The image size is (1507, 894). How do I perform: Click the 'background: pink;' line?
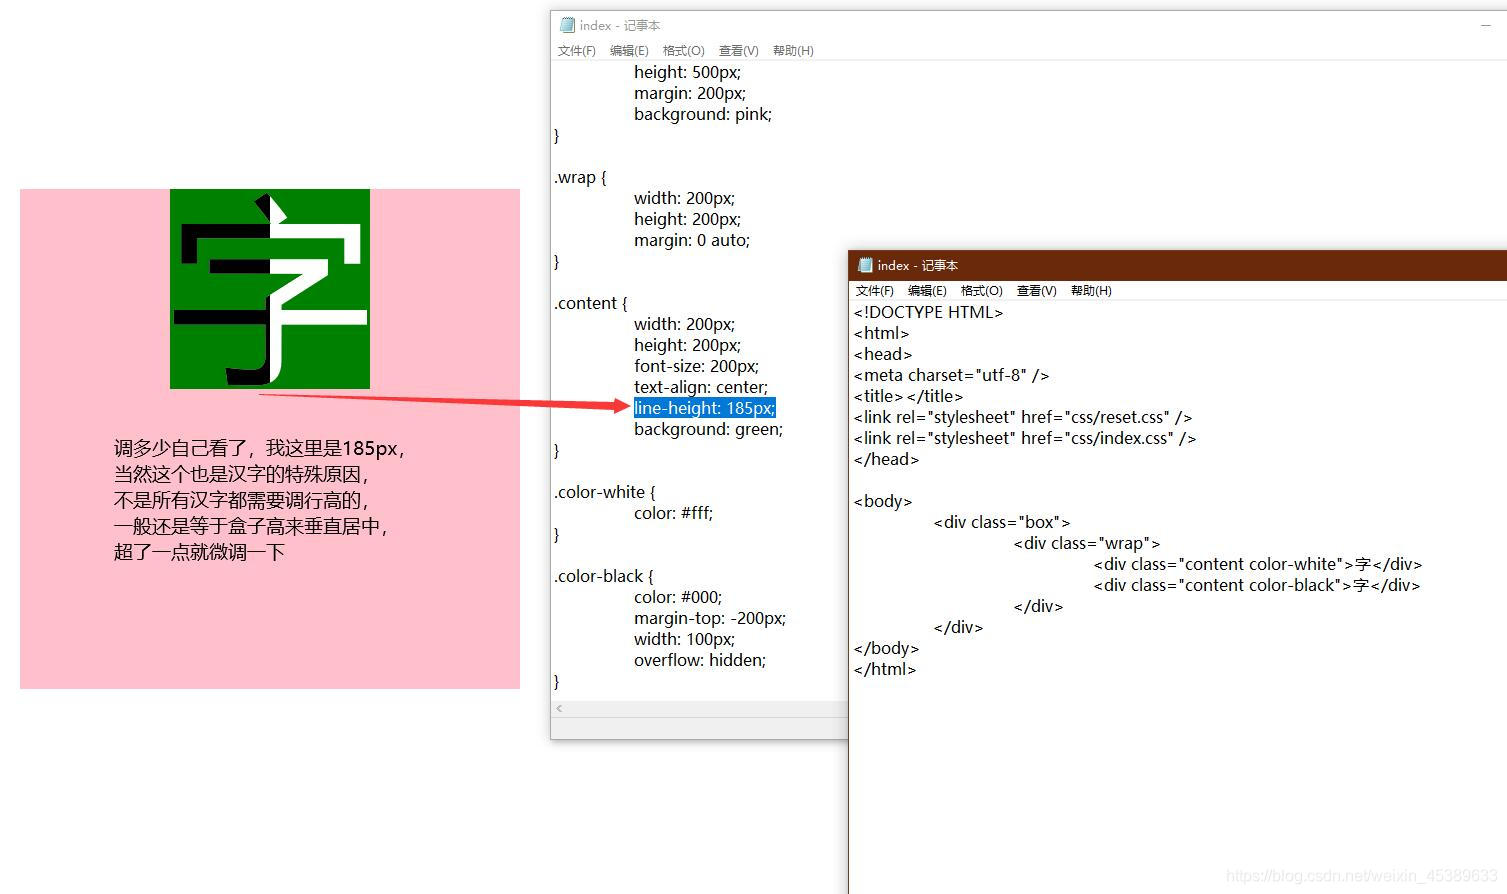703,114
